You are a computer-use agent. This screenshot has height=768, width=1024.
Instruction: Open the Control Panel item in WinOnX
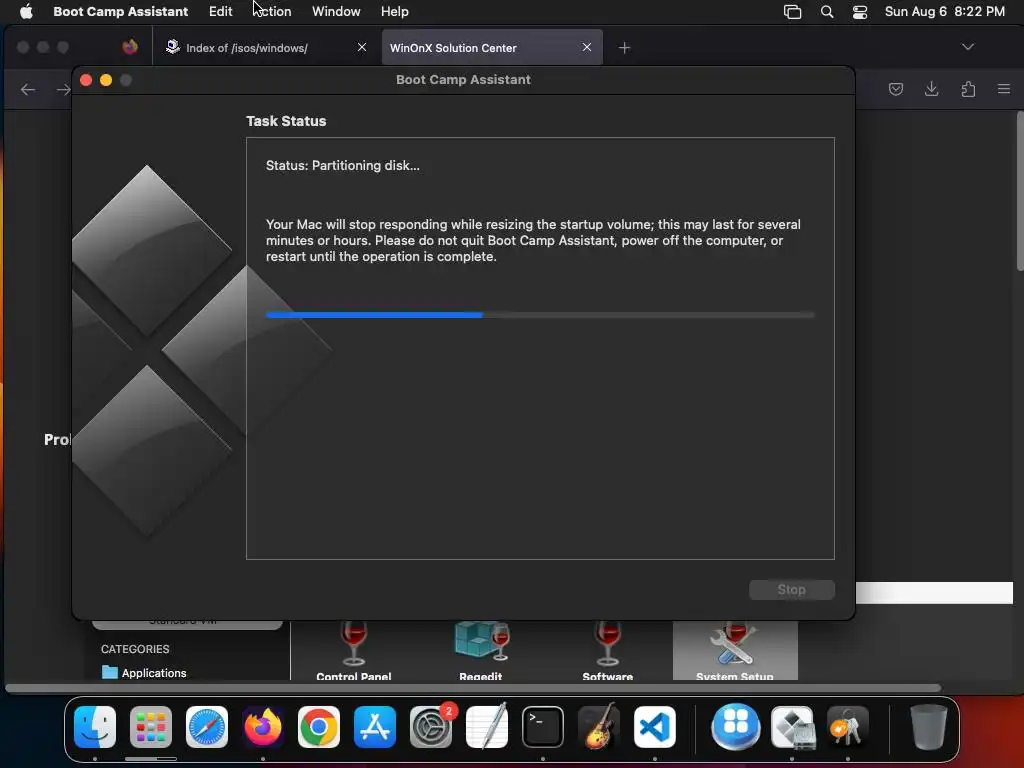click(353, 650)
